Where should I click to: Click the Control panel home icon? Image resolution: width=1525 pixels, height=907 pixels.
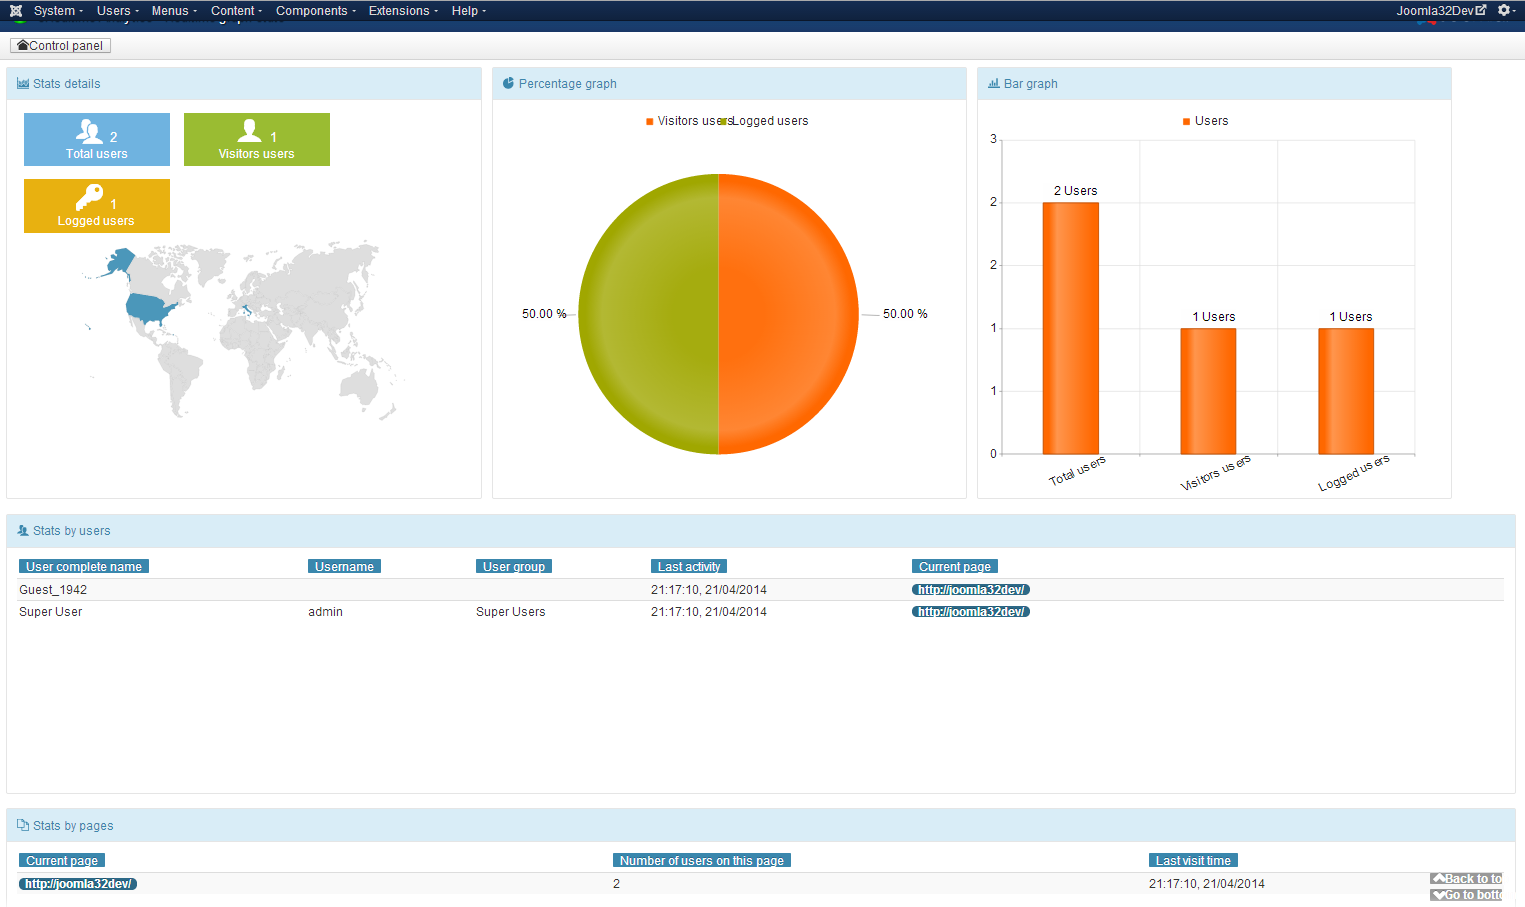[x=23, y=46]
